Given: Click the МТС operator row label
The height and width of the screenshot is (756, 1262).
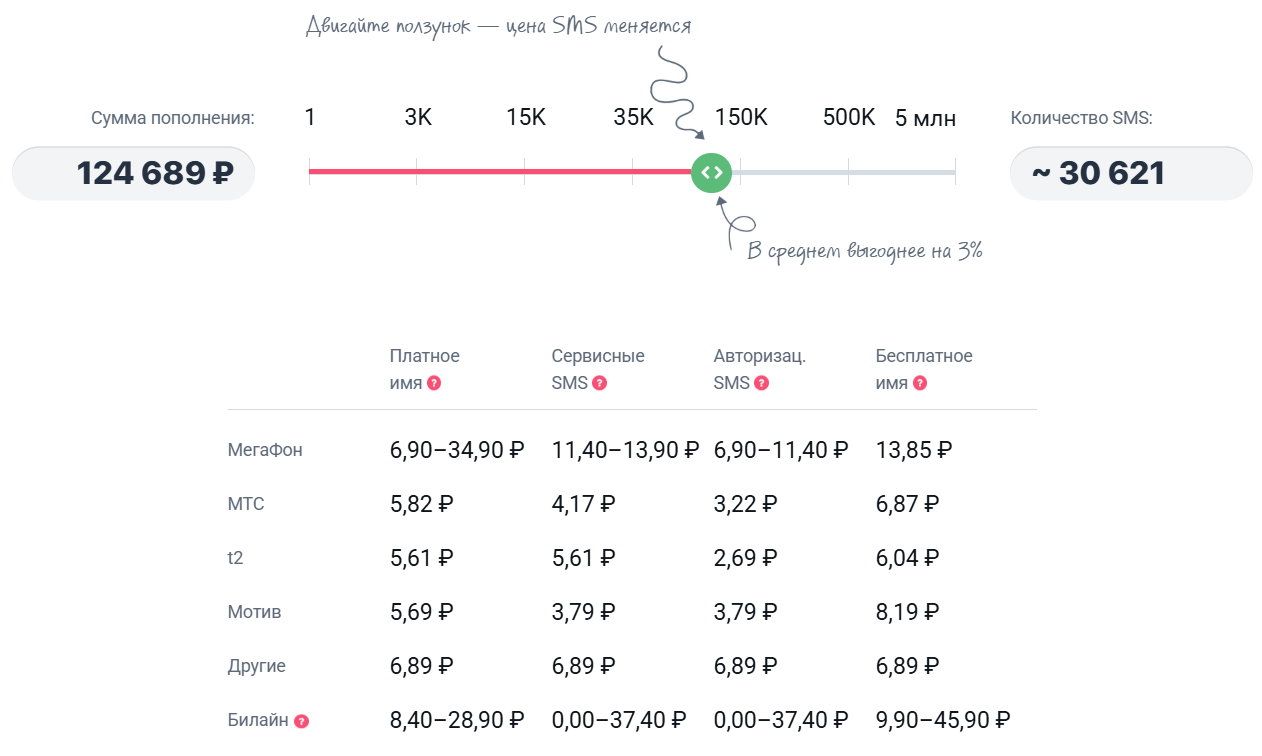Looking at the screenshot, I should click(246, 504).
